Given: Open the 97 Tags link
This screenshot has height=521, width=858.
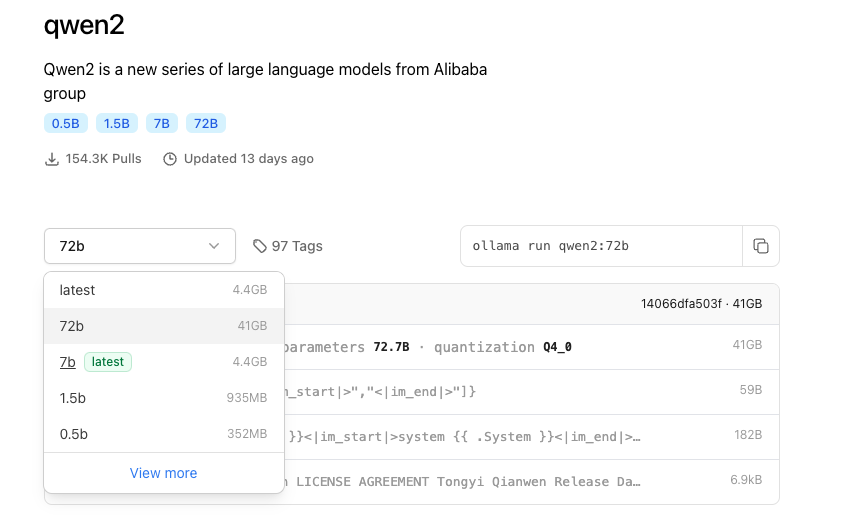Looking at the screenshot, I should [296, 246].
